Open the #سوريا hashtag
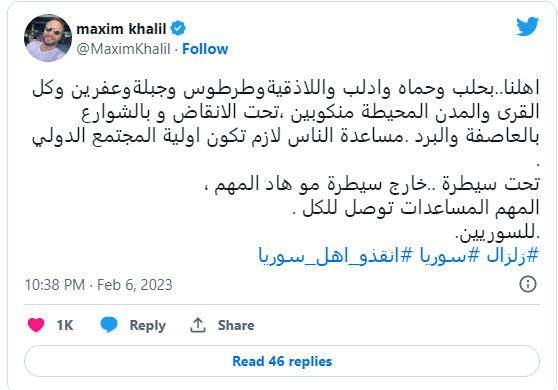 [x=450, y=255]
